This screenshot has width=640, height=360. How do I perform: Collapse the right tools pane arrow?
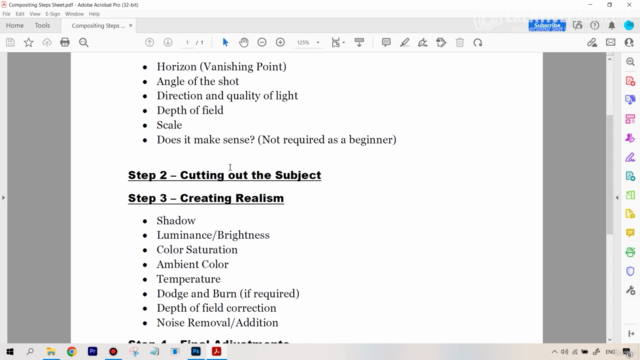point(617,198)
